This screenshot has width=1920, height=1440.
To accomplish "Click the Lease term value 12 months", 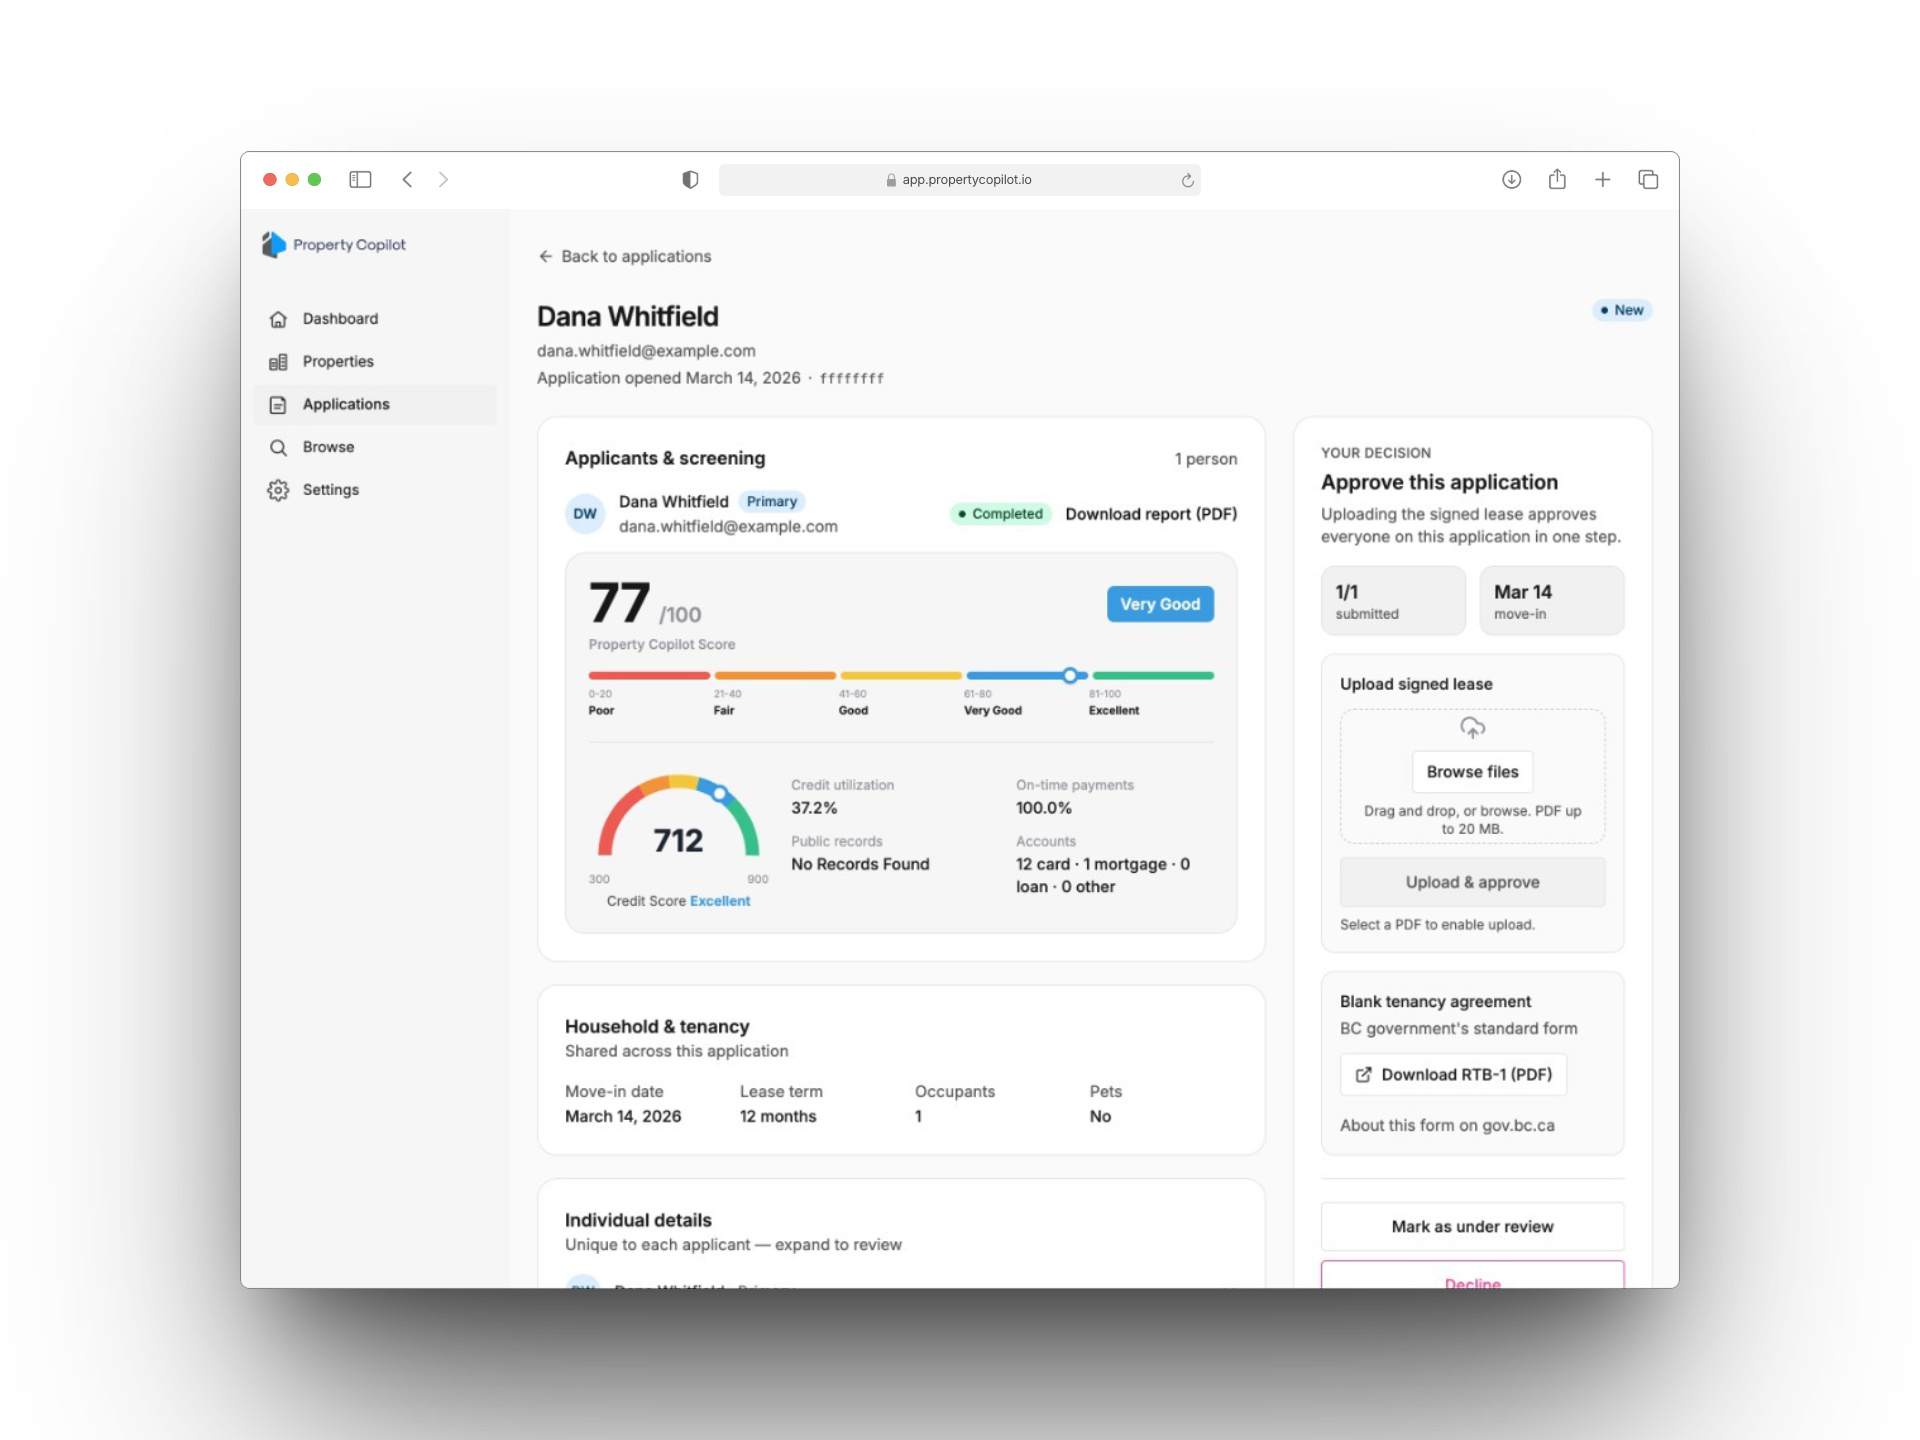I will point(778,1117).
